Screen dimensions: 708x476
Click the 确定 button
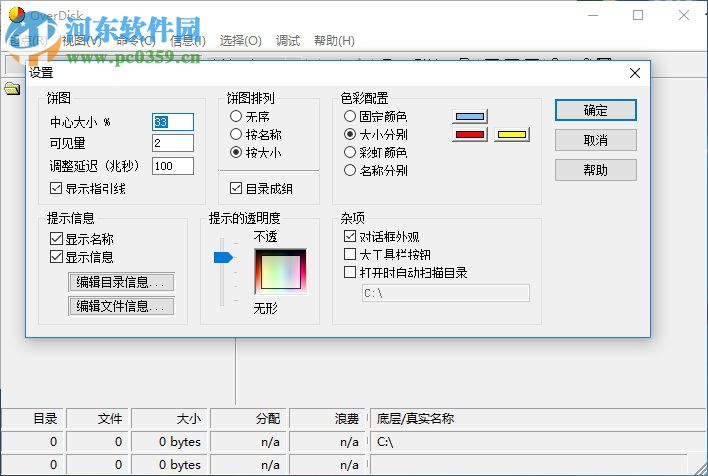(596, 110)
